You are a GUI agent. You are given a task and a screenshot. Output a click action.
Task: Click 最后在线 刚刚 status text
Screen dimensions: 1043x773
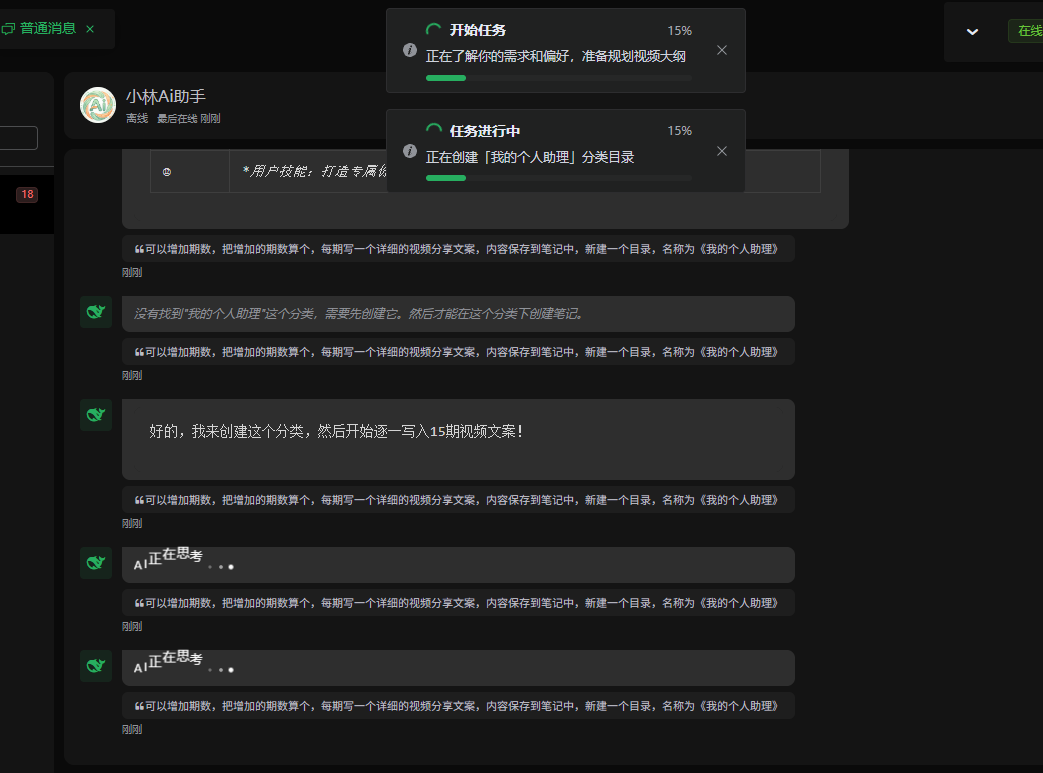pos(188,118)
